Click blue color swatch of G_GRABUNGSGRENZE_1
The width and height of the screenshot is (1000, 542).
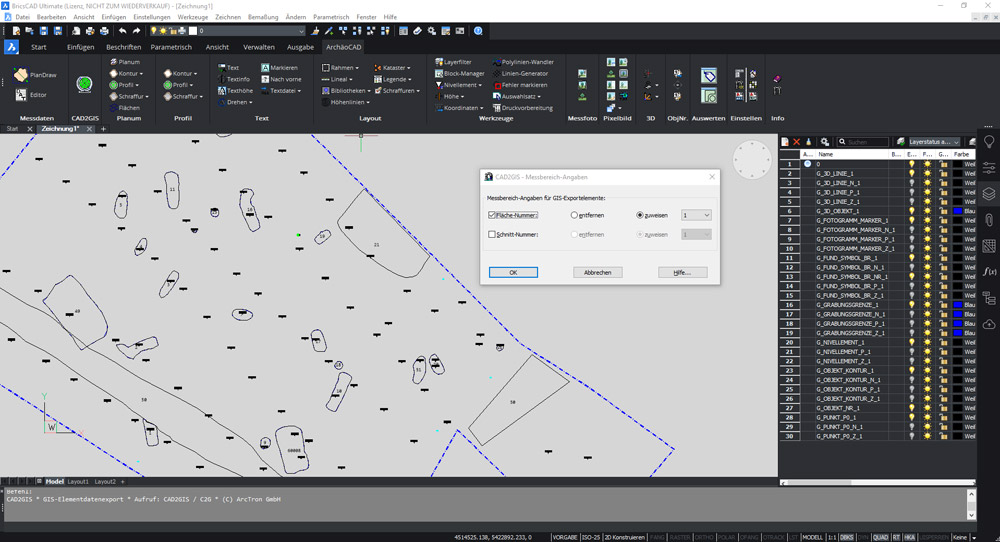pyautogui.click(x=957, y=305)
